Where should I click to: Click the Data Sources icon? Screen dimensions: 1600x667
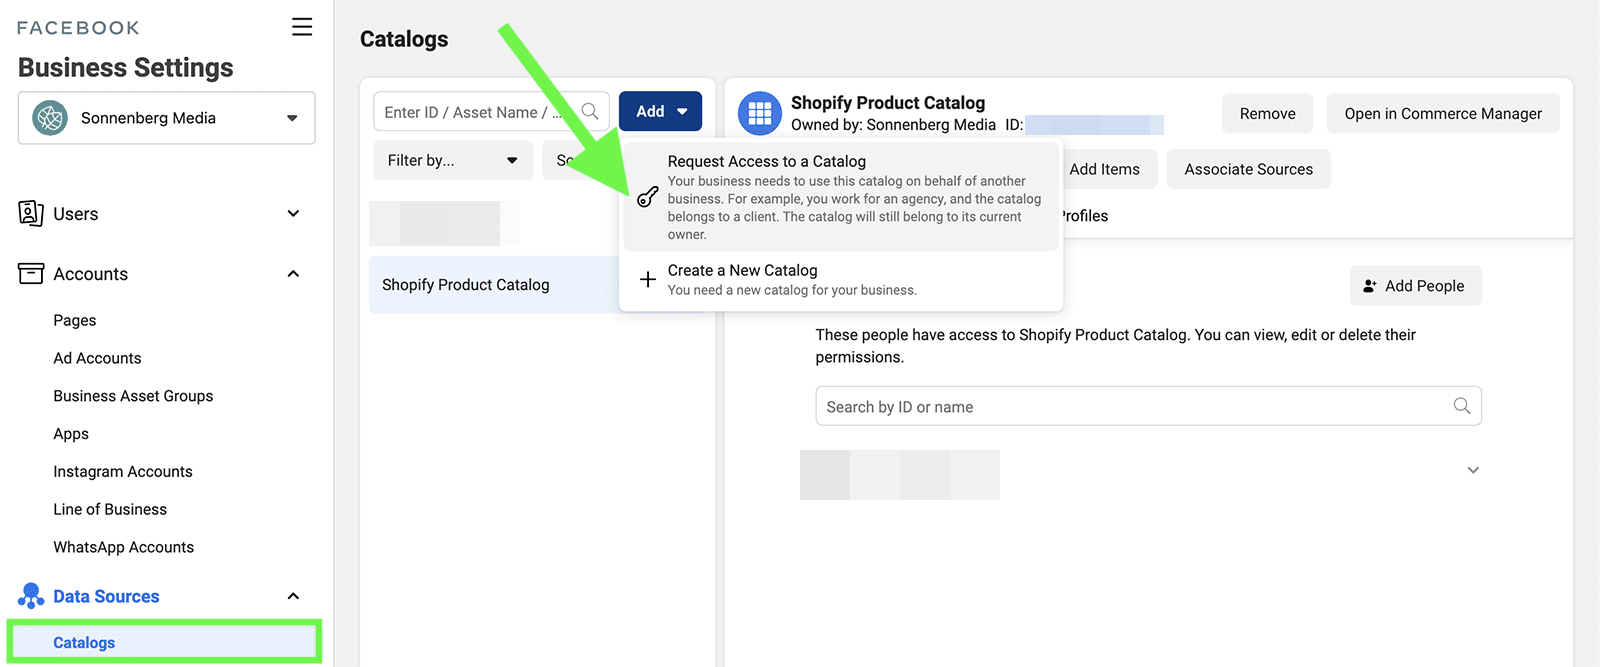[x=31, y=596]
